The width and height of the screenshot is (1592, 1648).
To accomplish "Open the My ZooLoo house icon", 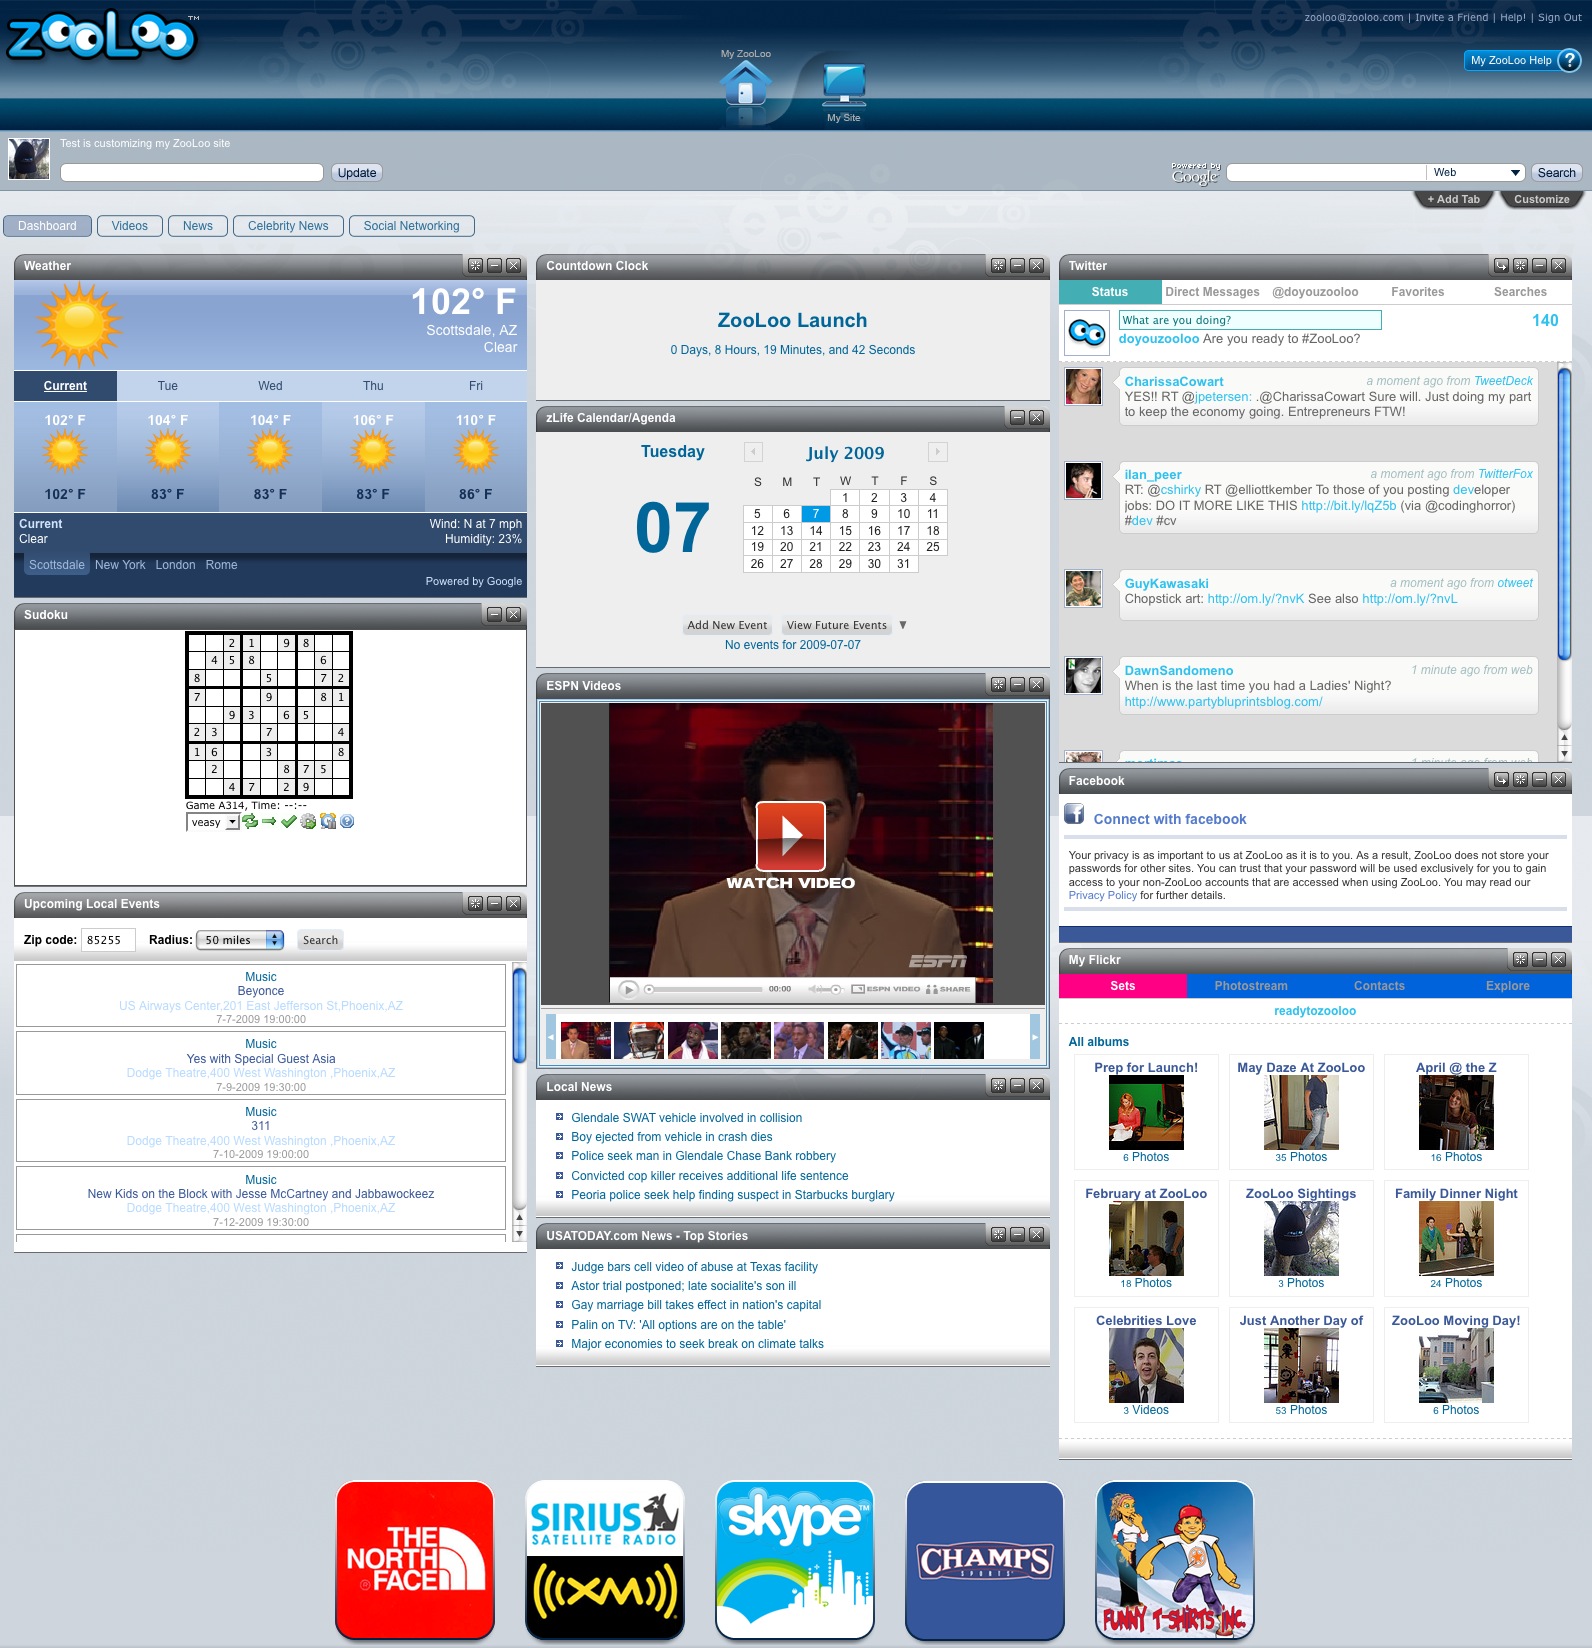I will (x=746, y=84).
